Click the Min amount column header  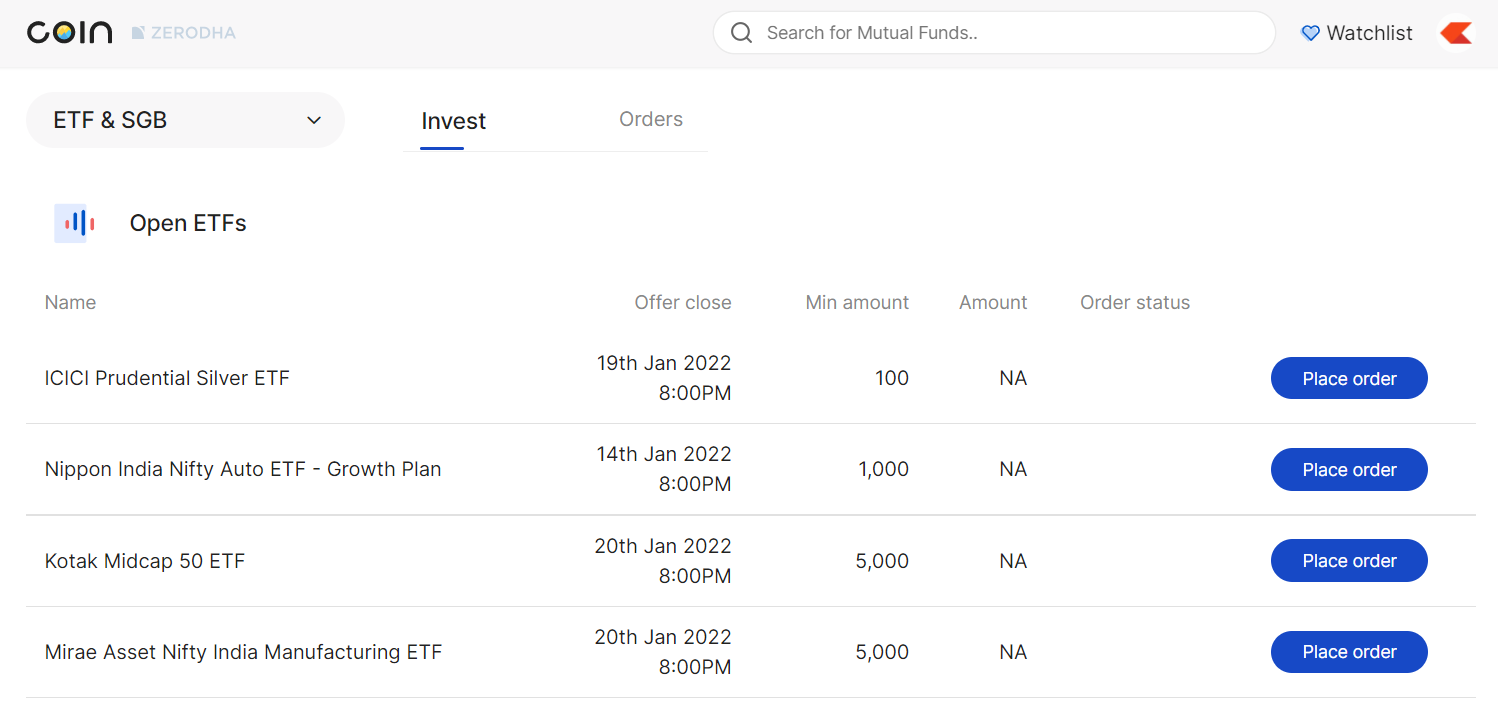857,302
